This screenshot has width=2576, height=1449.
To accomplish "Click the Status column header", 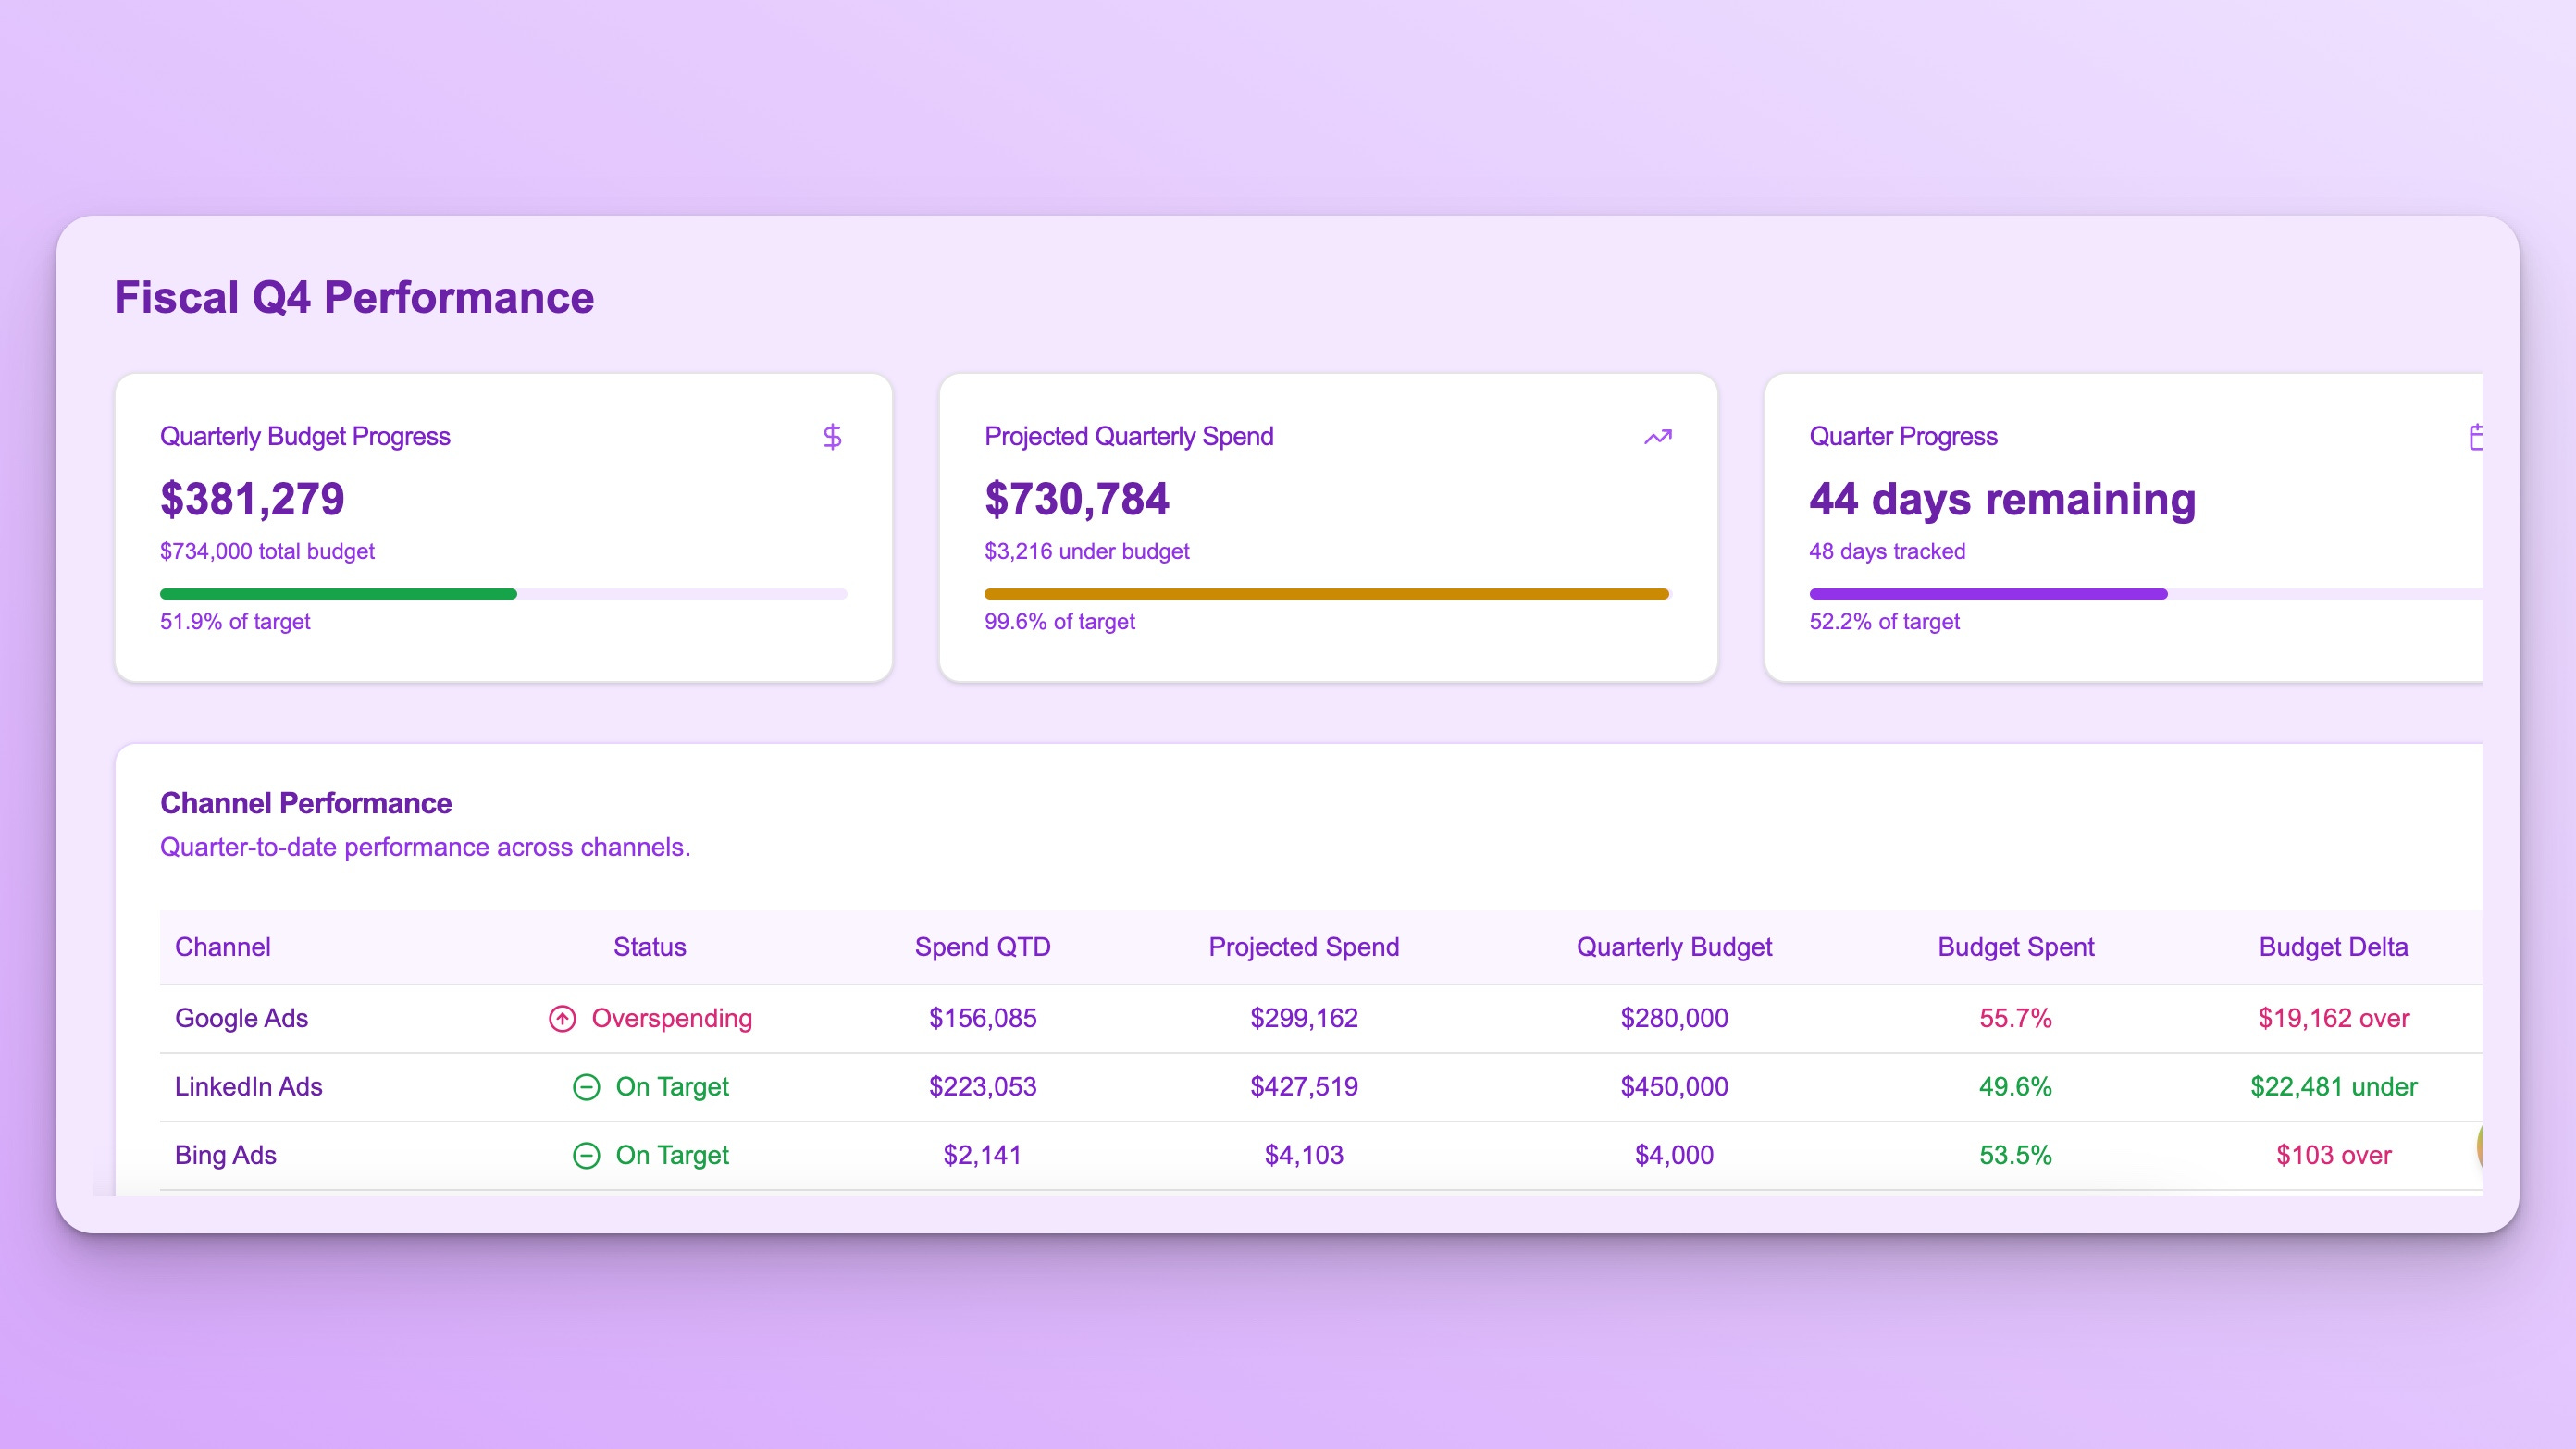I will pos(649,947).
